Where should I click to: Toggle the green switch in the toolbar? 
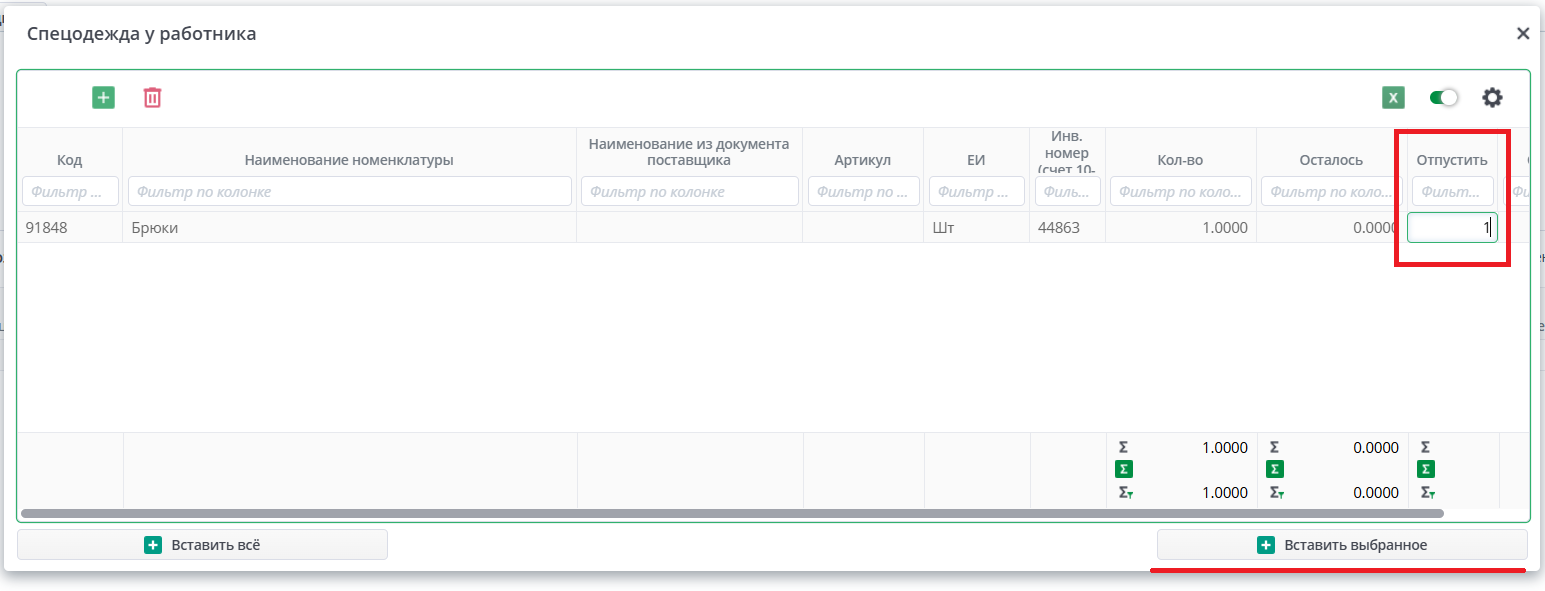coord(1444,97)
